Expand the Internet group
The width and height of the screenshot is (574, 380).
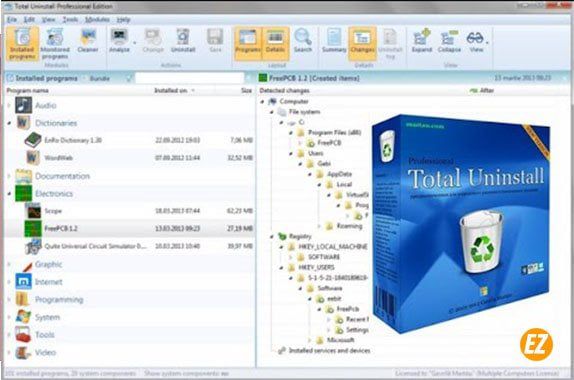point(9,282)
